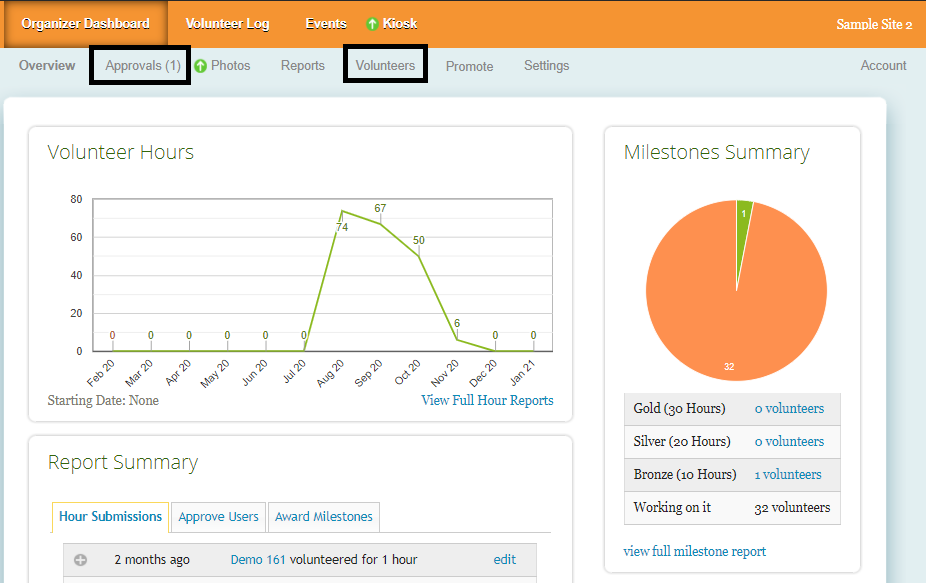This screenshot has height=583, width=926.
Task: Switch to the Approve Users tab
Action: 218,517
